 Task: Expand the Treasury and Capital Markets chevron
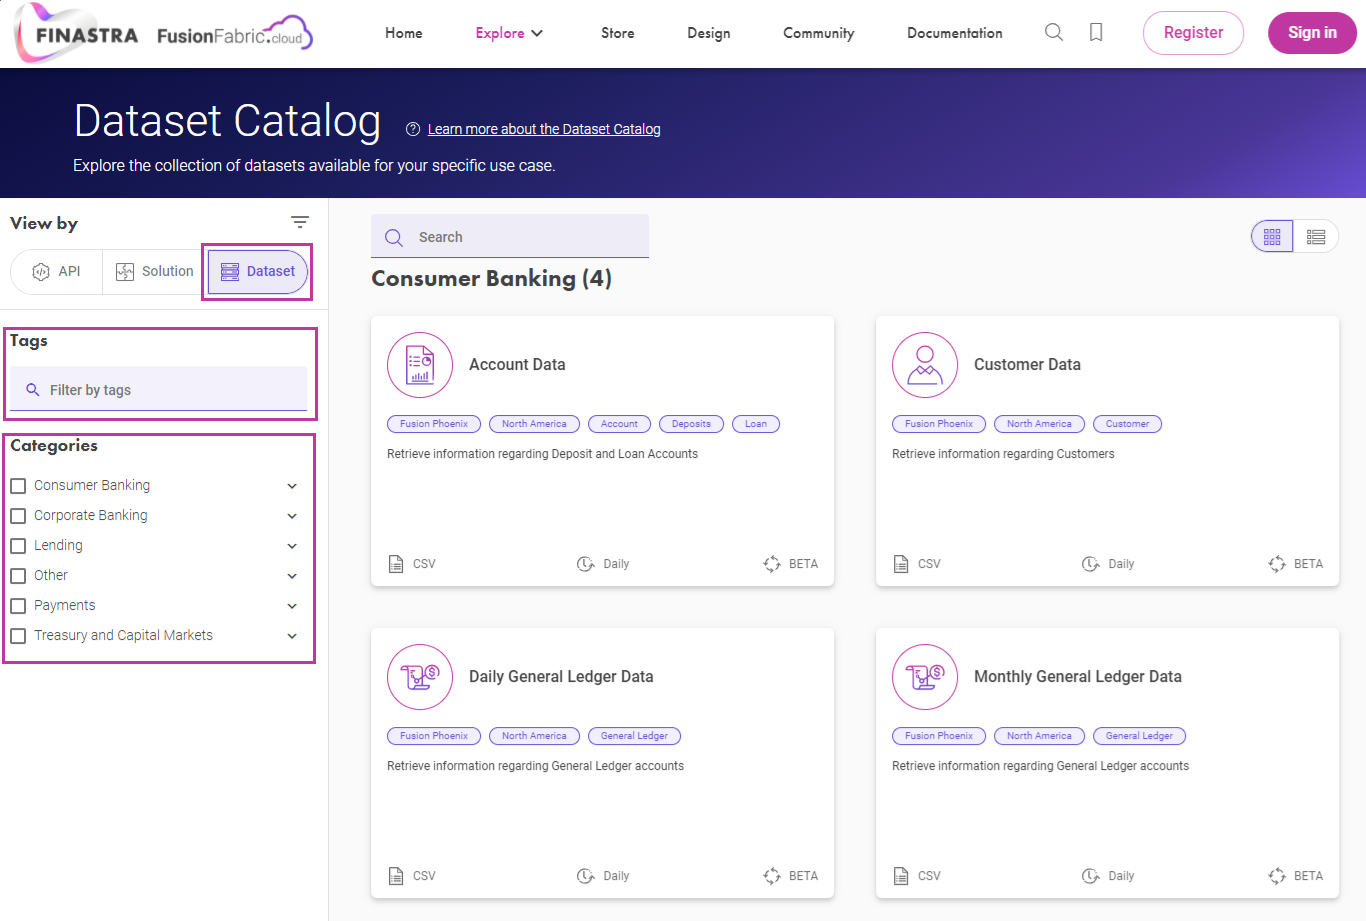click(292, 636)
